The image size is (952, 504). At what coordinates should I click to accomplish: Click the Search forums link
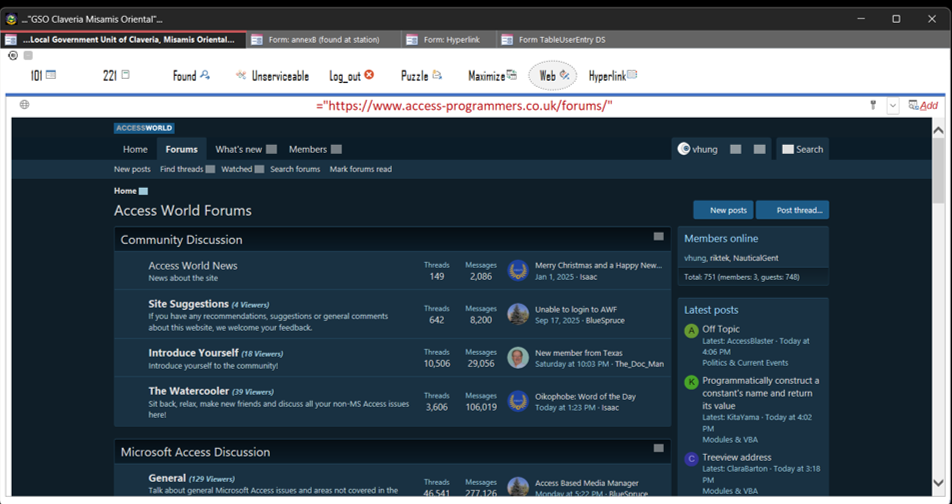(295, 169)
